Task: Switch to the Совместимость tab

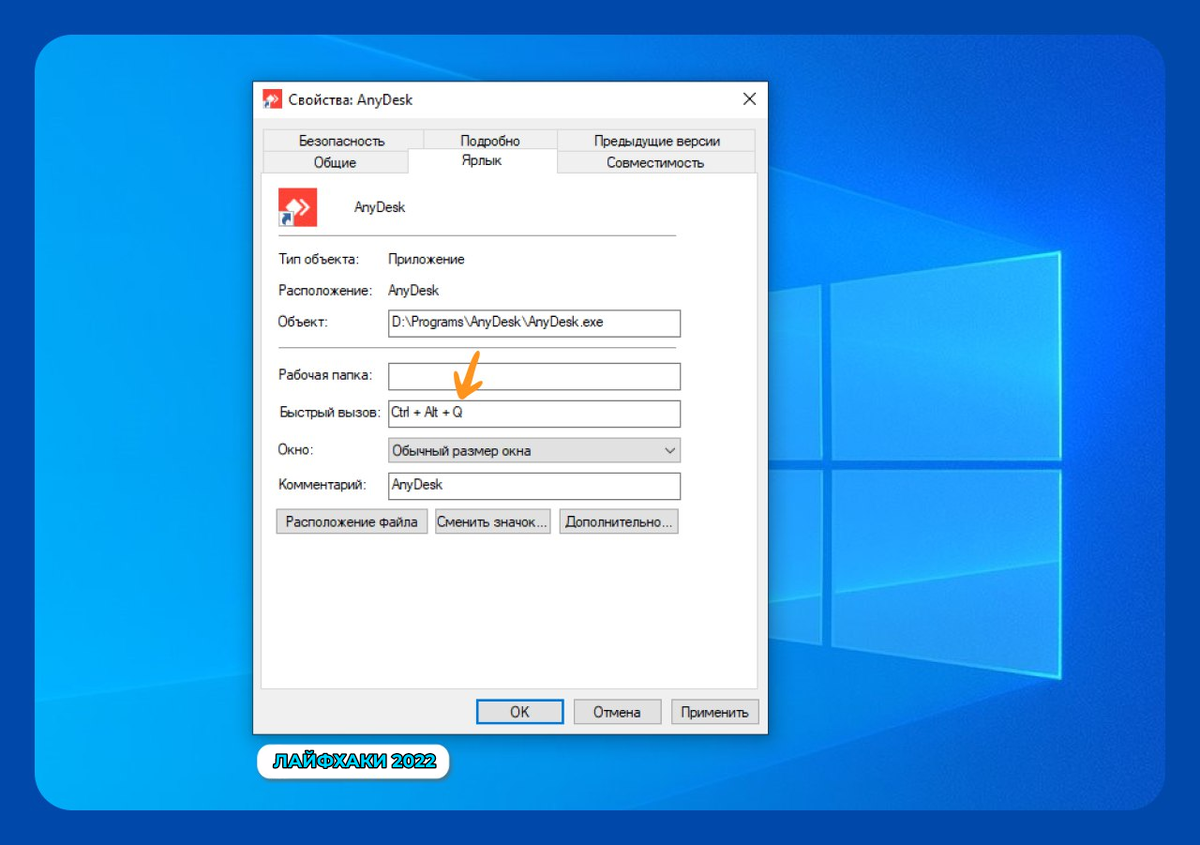Action: click(x=655, y=162)
